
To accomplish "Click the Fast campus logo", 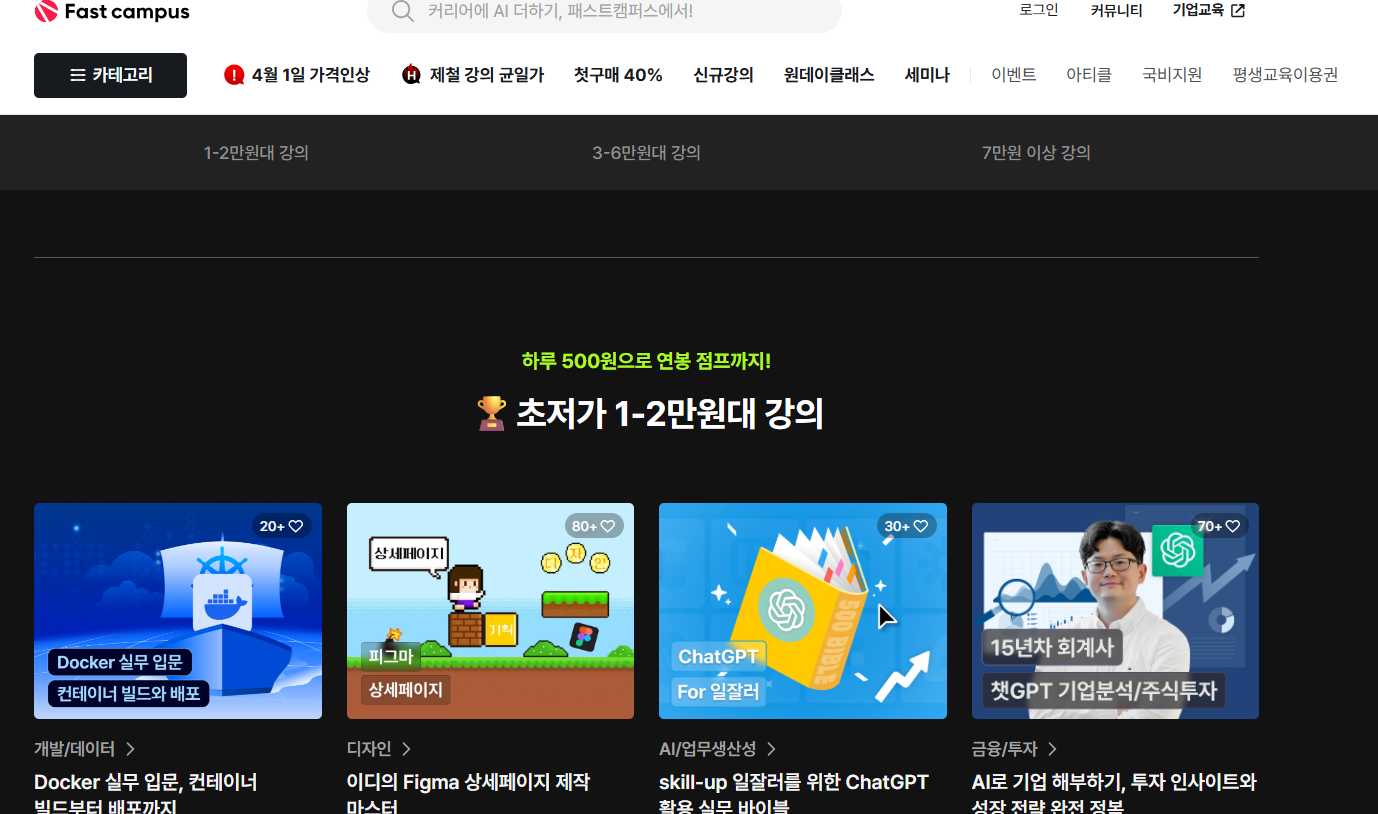I will click(x=111, y=12).
